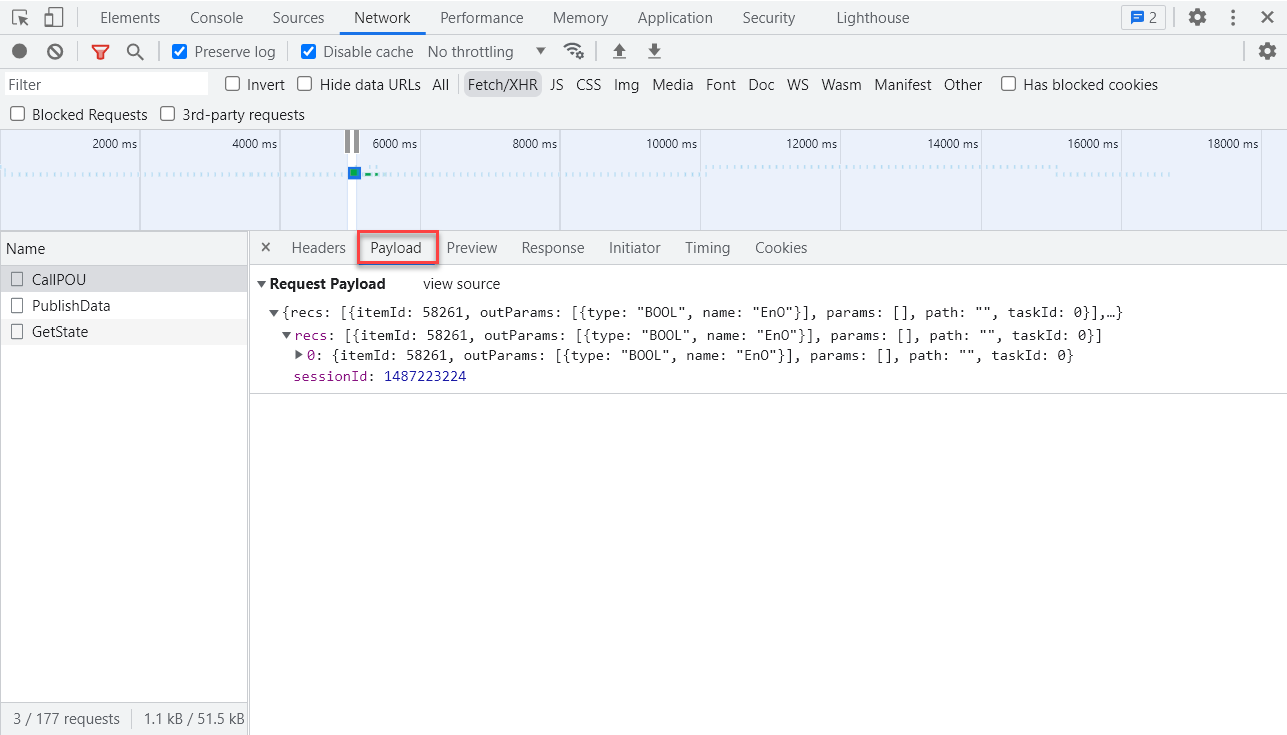The width and height of the screenshot is (1287, 735).
Task: Click the sessionId value 1487223224
Action: pos(425,377)
